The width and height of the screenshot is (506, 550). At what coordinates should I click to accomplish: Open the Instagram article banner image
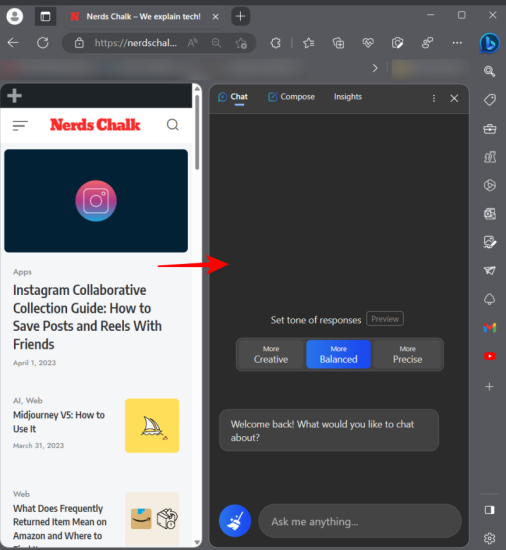pyautogui.click(x=96, y=201)
